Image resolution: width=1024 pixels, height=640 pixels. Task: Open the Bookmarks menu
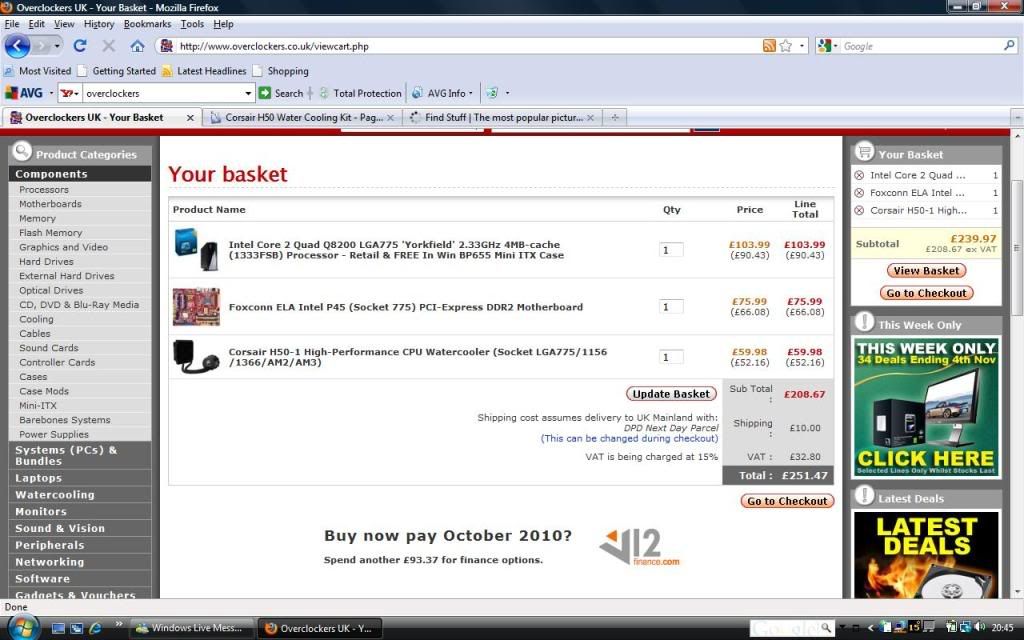tap(147, 24)
